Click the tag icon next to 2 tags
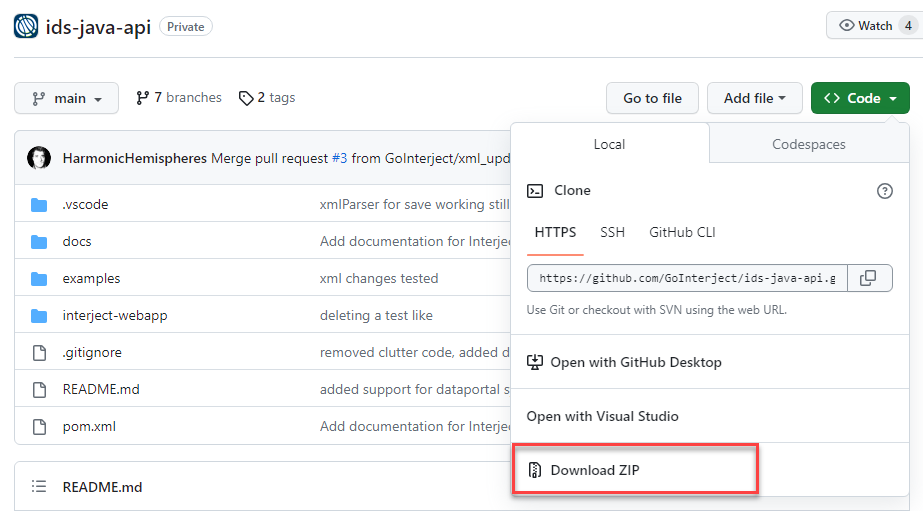This screenshot has height=511, width=923. [245, 98]
